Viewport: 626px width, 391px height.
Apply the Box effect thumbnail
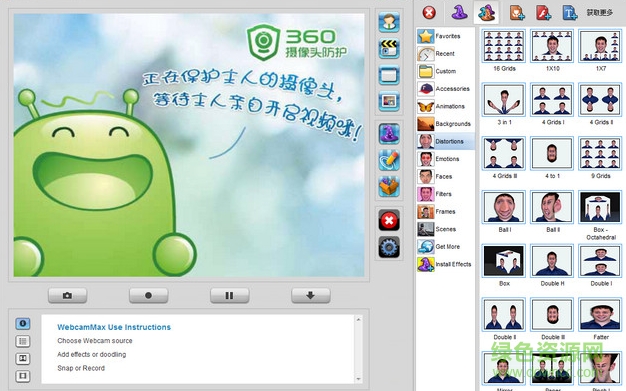pyautogui.click(x=504, y=261)
